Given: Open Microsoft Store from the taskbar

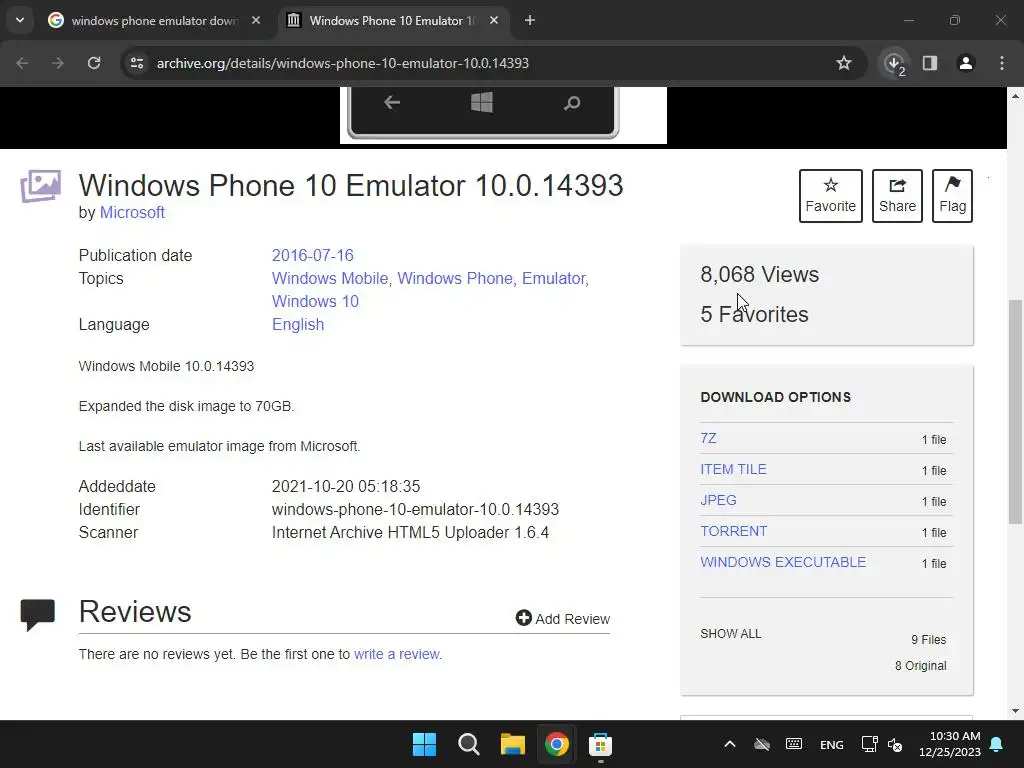Looking at the screenshot, I should click(x=600, y=744).
